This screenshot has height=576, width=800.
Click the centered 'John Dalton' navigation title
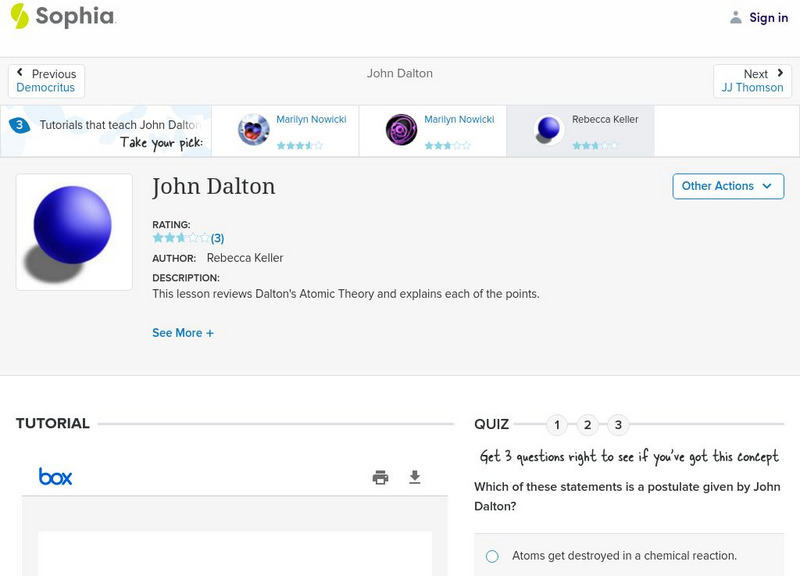(x=399, y=73)
